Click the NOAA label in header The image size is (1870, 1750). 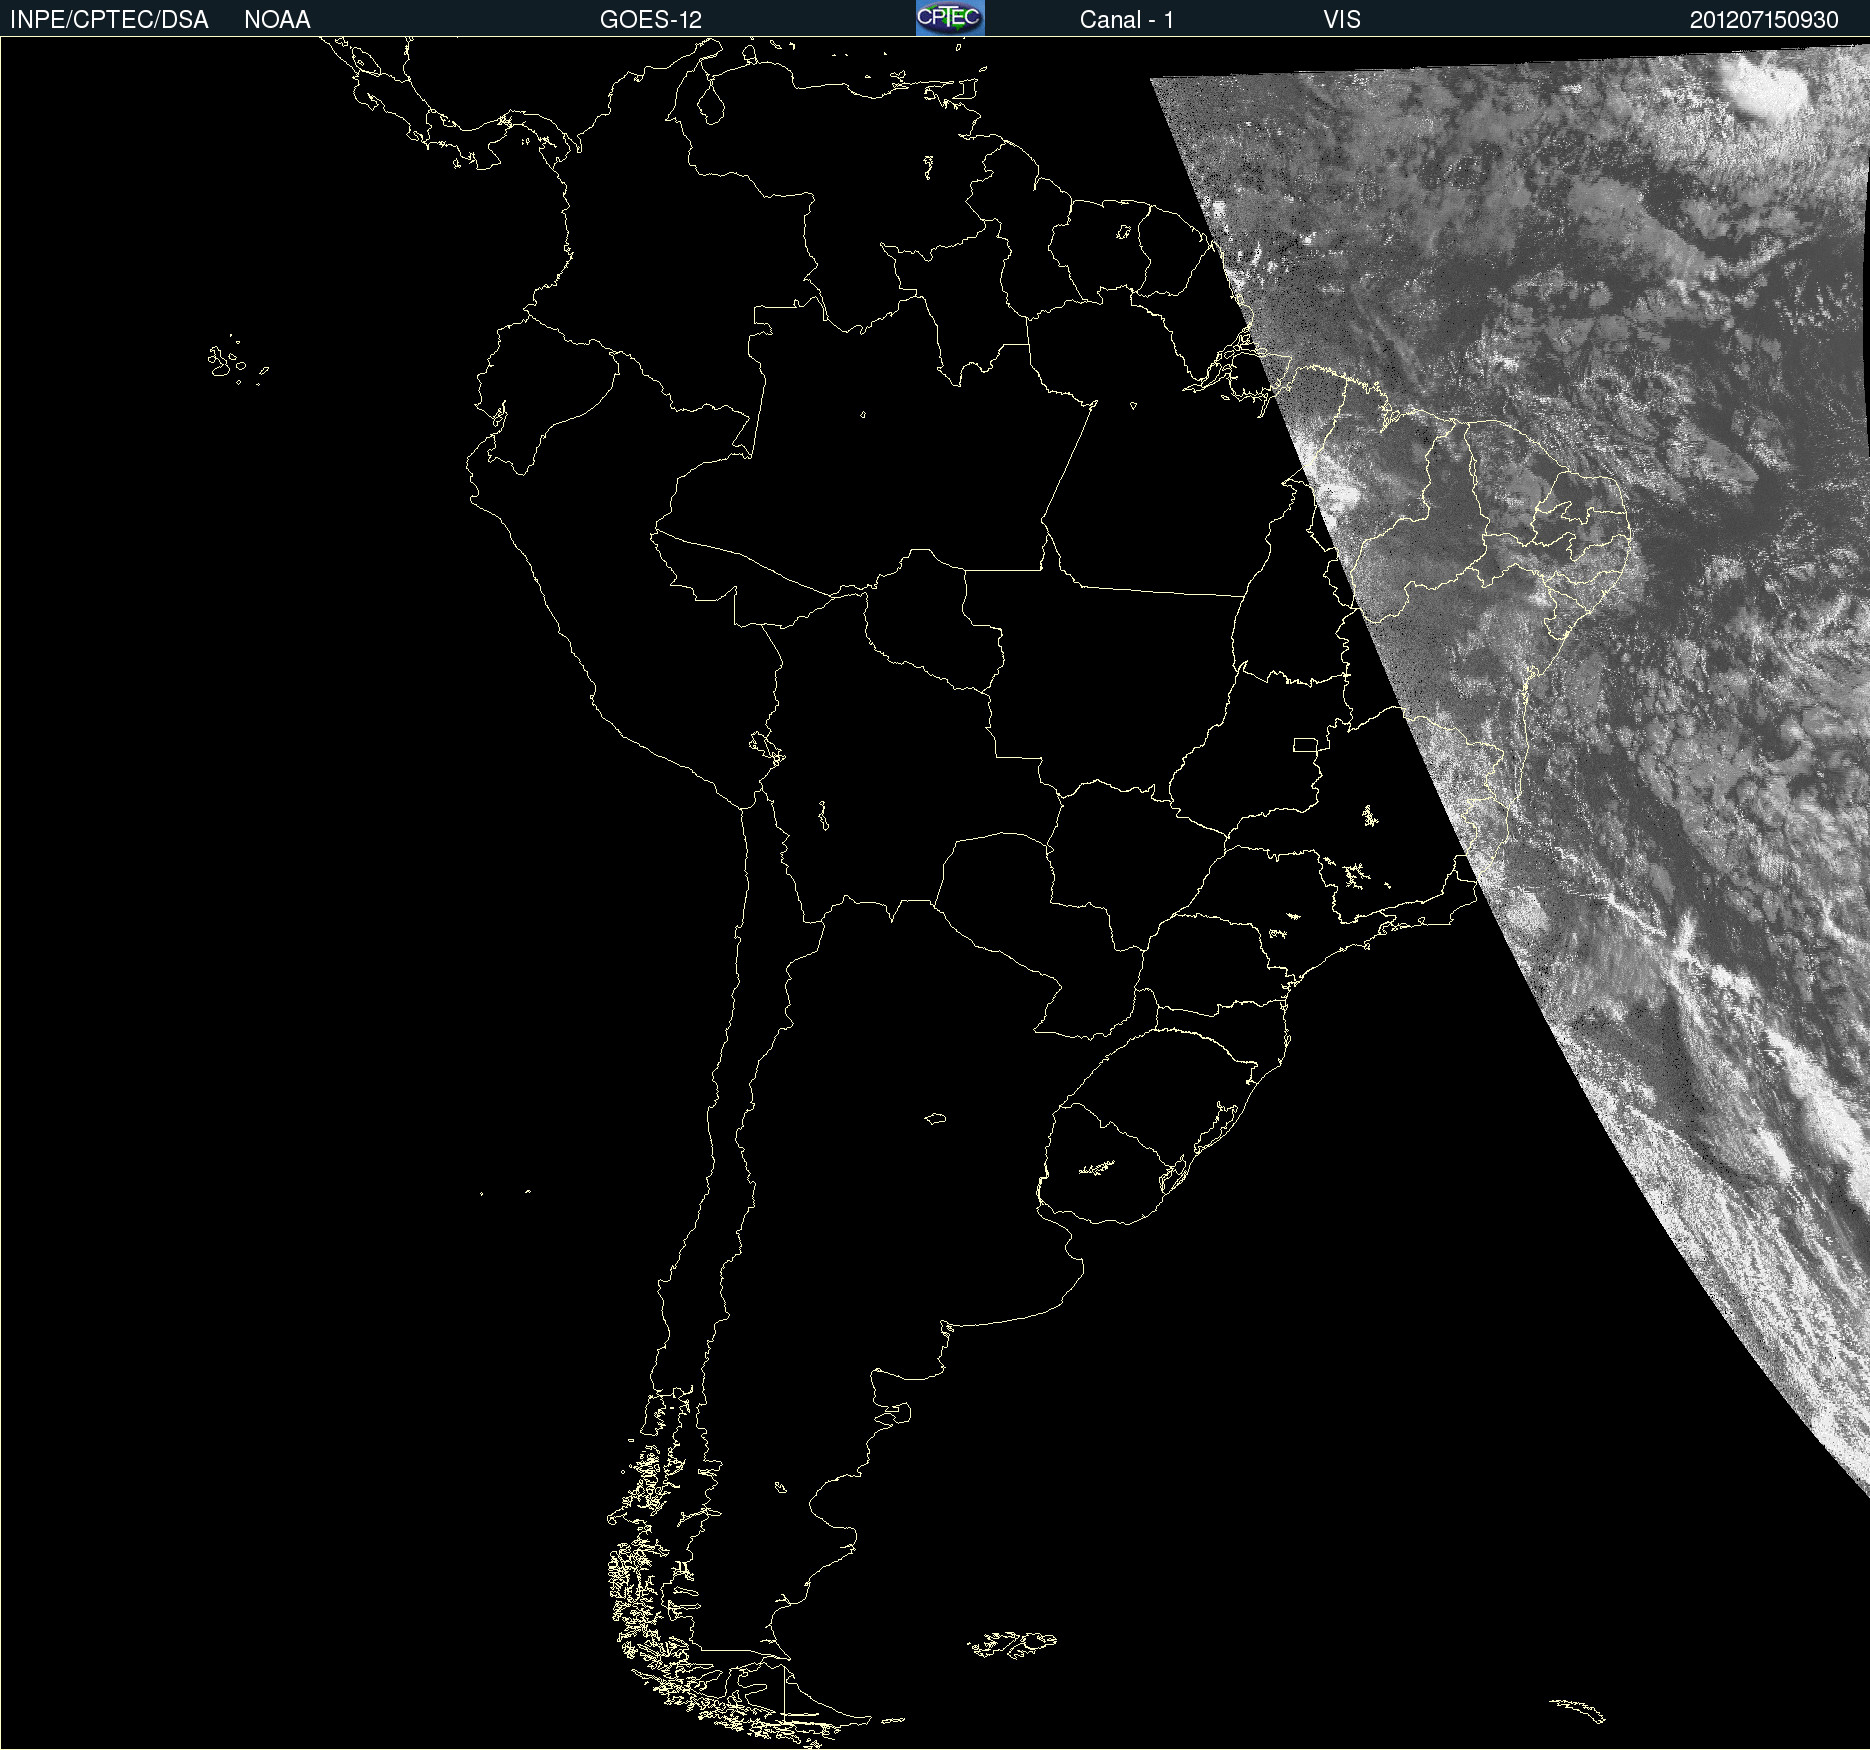tap(277, 20)
